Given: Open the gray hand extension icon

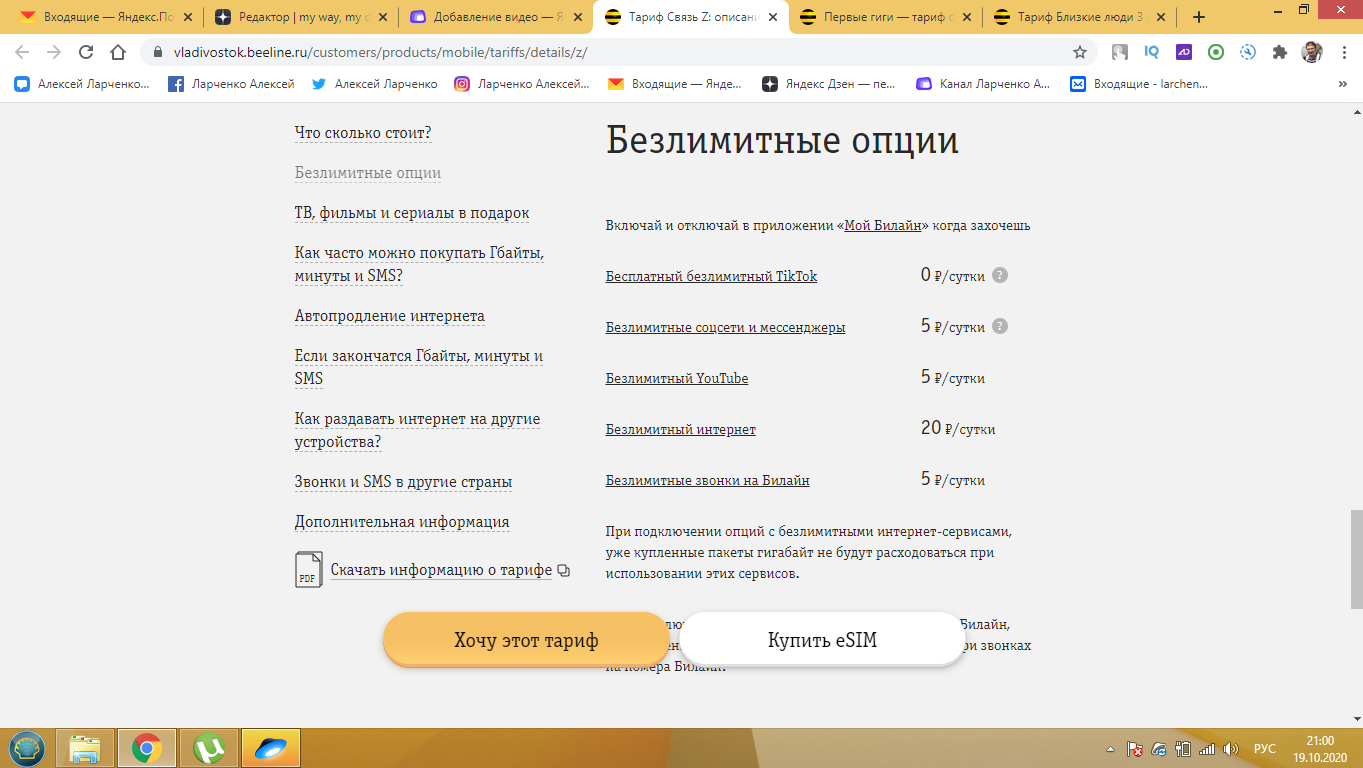Looking at the screenshot, I should 1120,52.
